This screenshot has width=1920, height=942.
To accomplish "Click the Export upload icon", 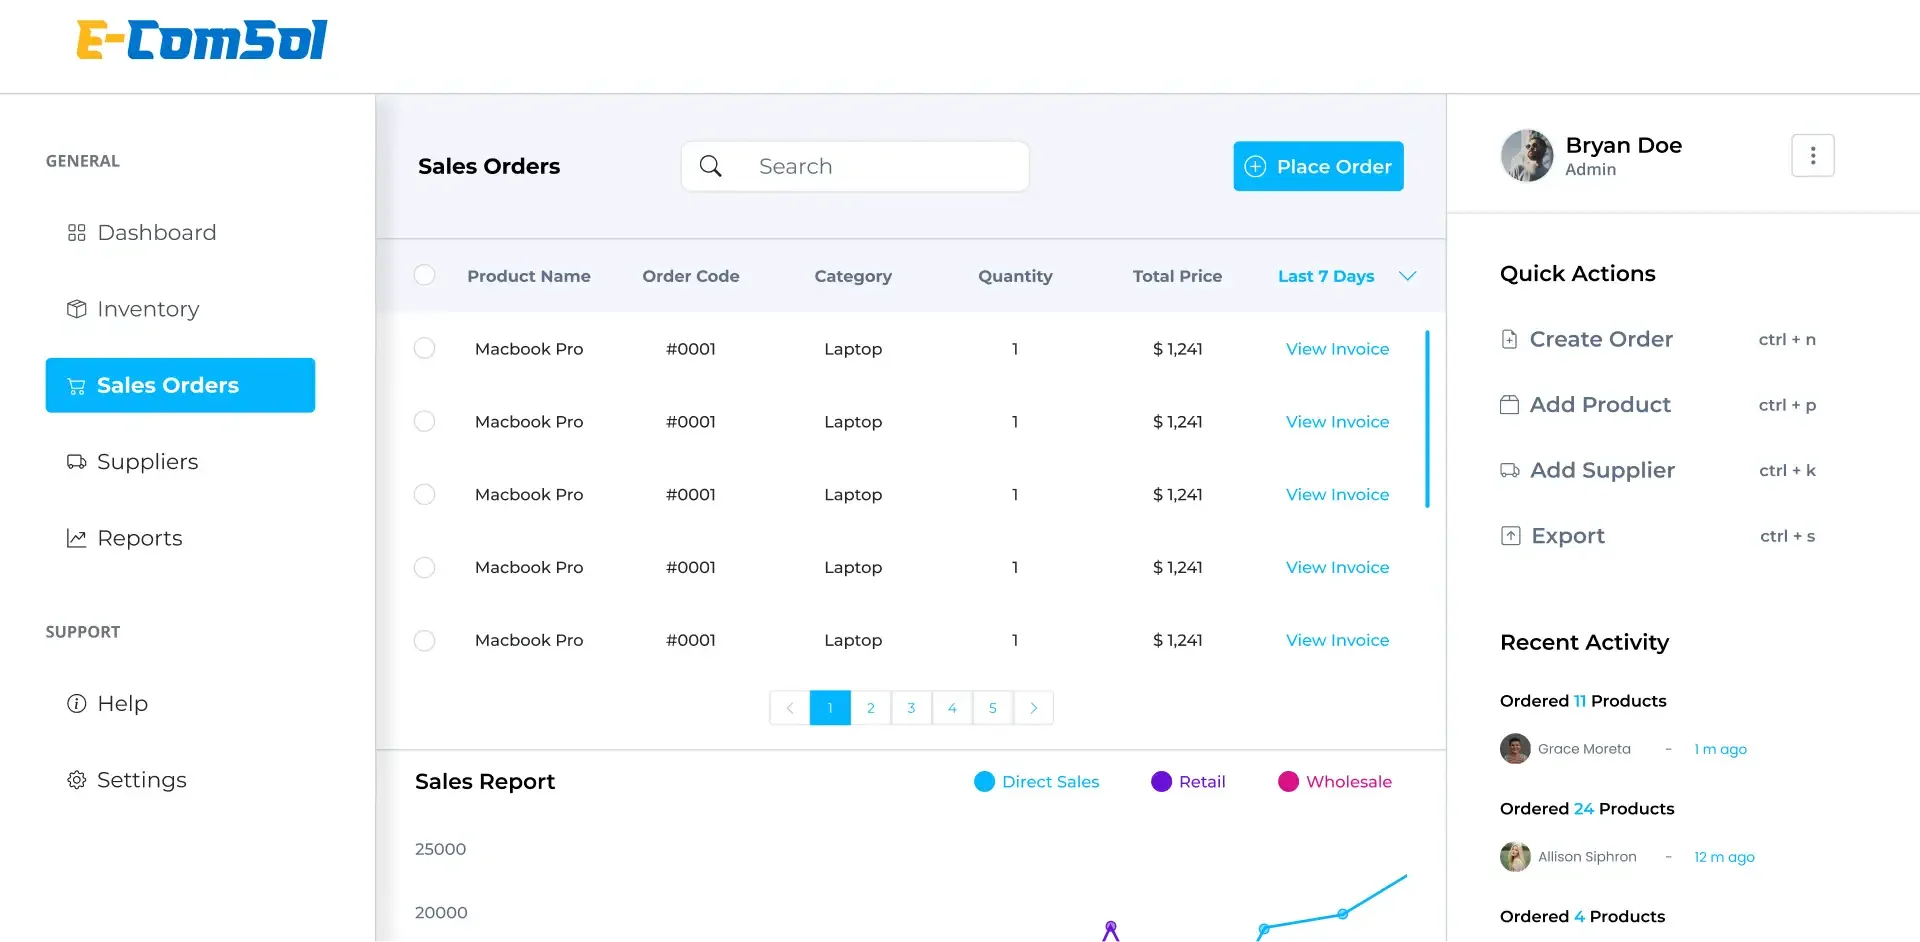I will pyautogui.click(x=1511, y=535).
